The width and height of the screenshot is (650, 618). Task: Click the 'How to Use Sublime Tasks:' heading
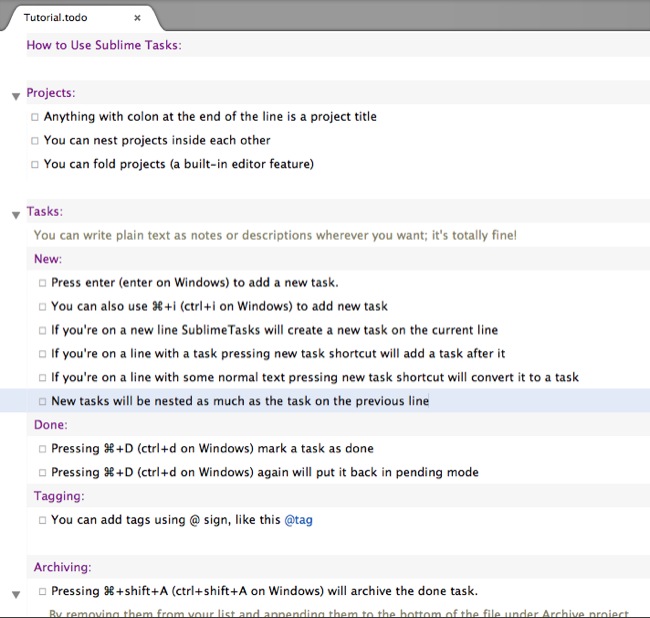(104, 45)
